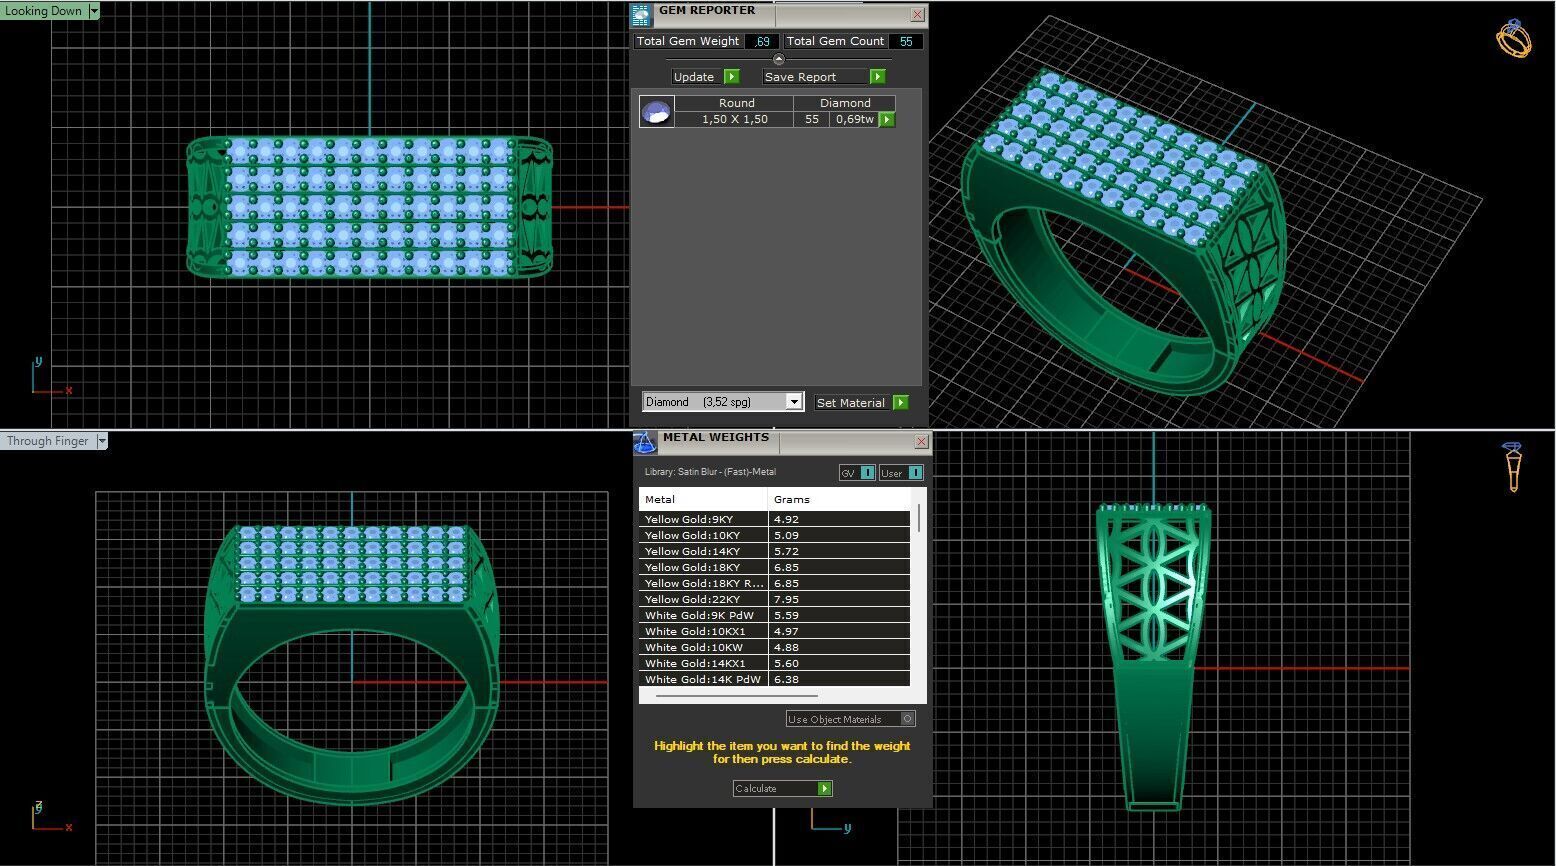The height and width of the screenshot is (866, 1556).
Task: Select the Yellow Gold:10KY row
Action: tap(774, 535)
